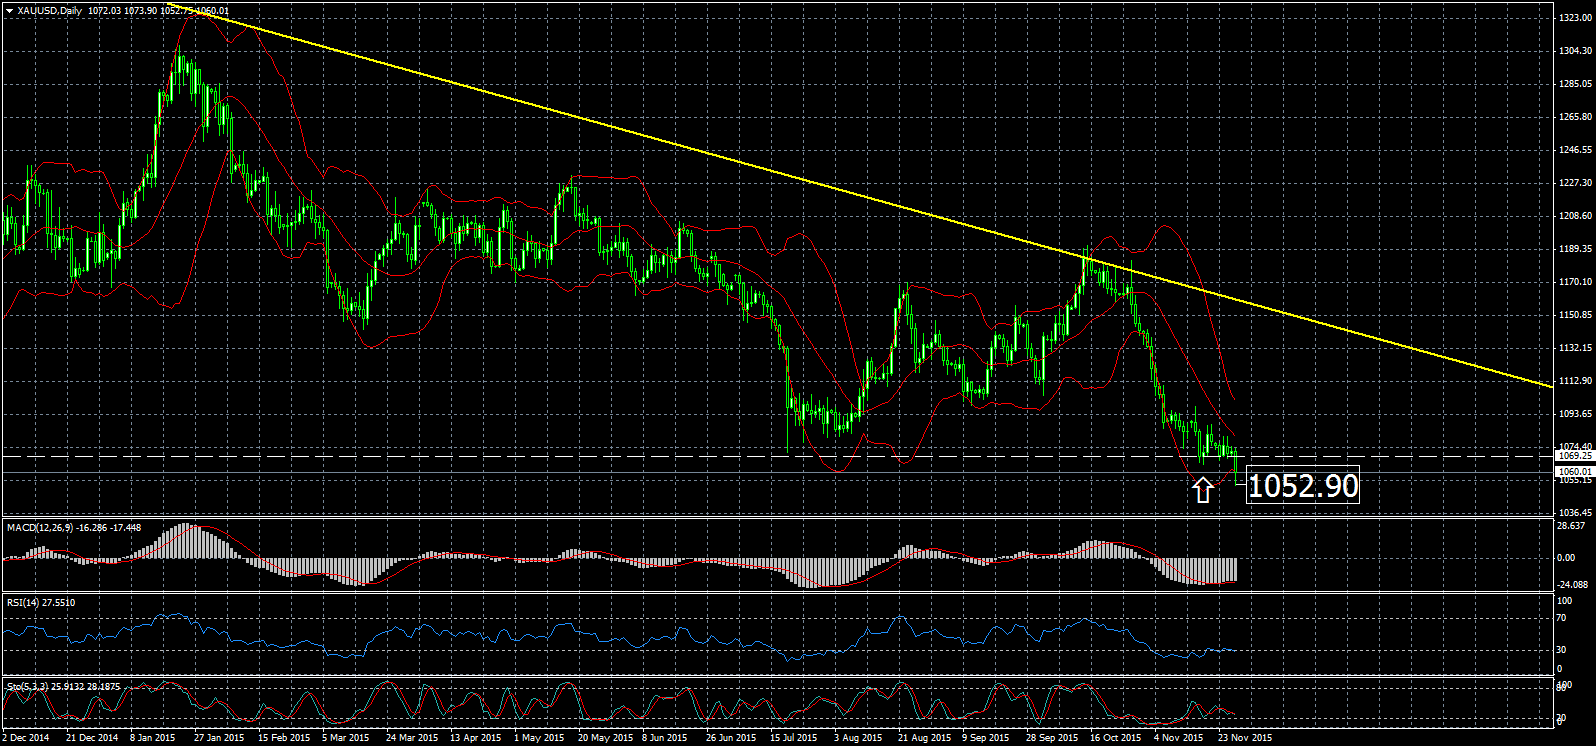Select the 1069.25 horizontal line price tag
This screenshot has height=746, width=1596.
coord(1574,456)
